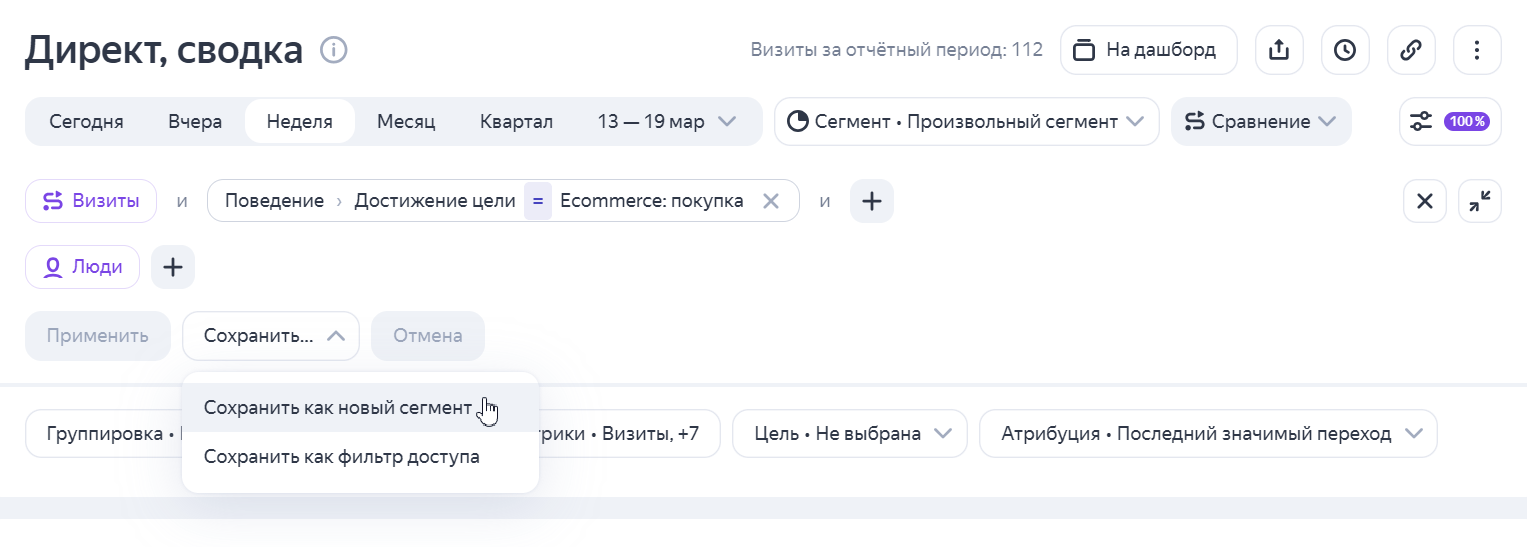Add a people condition with plus

pyautogui.click(x=173, y=267)
